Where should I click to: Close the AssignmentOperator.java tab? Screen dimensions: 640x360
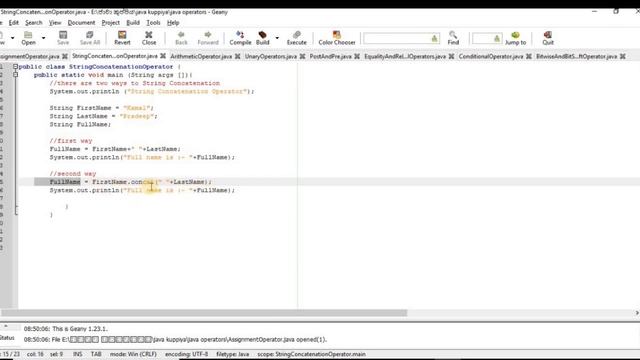pos(65,56)
